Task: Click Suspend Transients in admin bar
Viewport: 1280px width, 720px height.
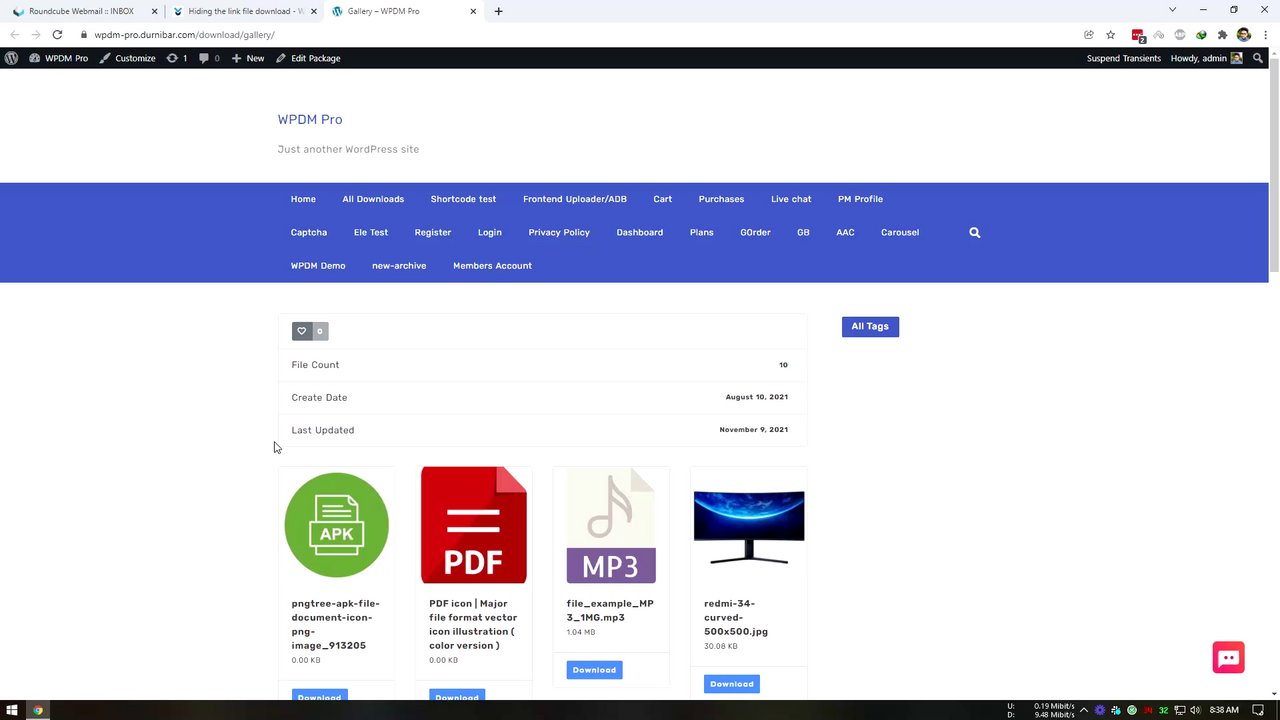Action: pyautogui.click(x=1124, y=58)
